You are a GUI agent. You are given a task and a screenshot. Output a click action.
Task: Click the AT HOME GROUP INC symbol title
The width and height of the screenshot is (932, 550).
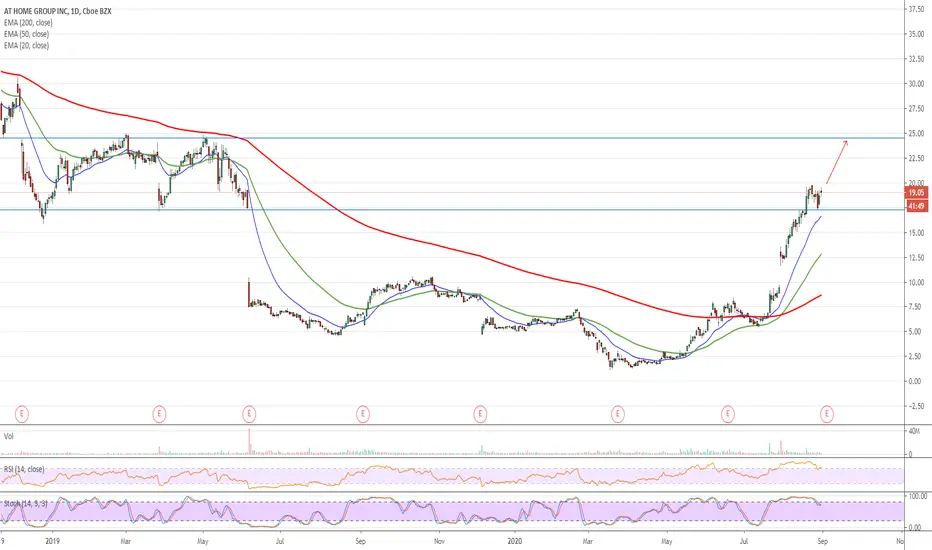(58, 11)
